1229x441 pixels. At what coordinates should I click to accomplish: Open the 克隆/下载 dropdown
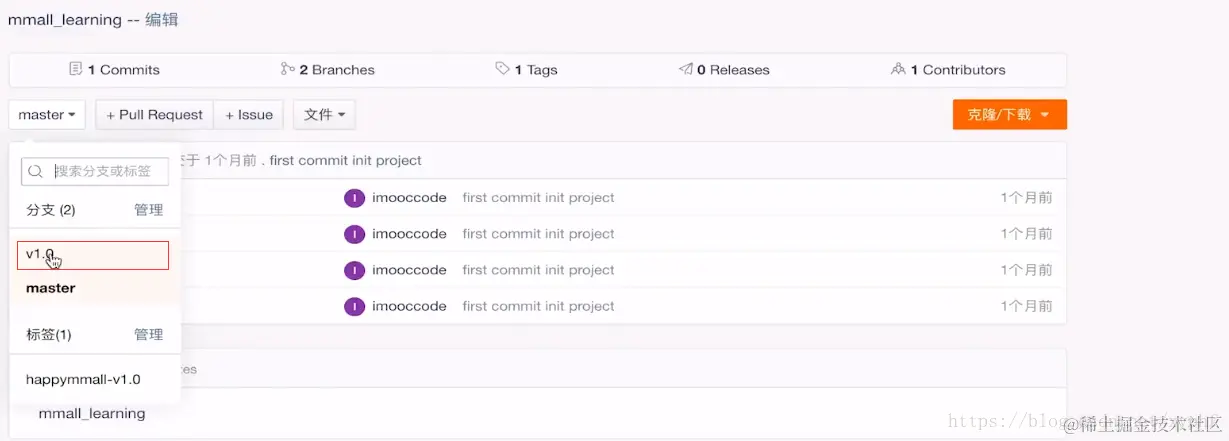click(x=1009, y=115)
